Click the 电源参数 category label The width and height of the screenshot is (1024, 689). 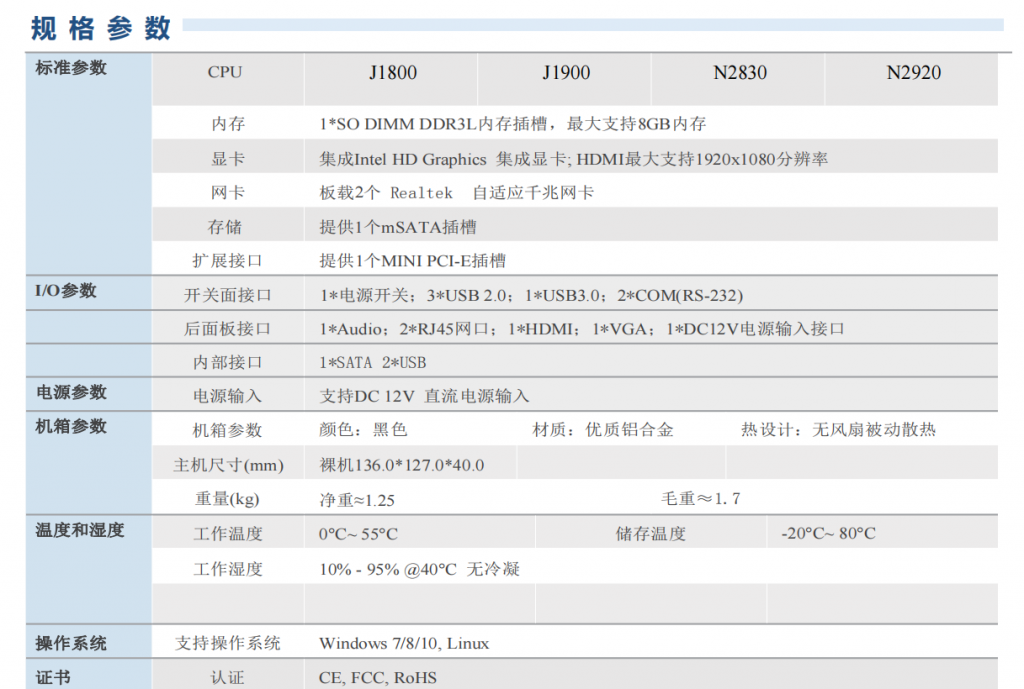(x=71, y=392)
